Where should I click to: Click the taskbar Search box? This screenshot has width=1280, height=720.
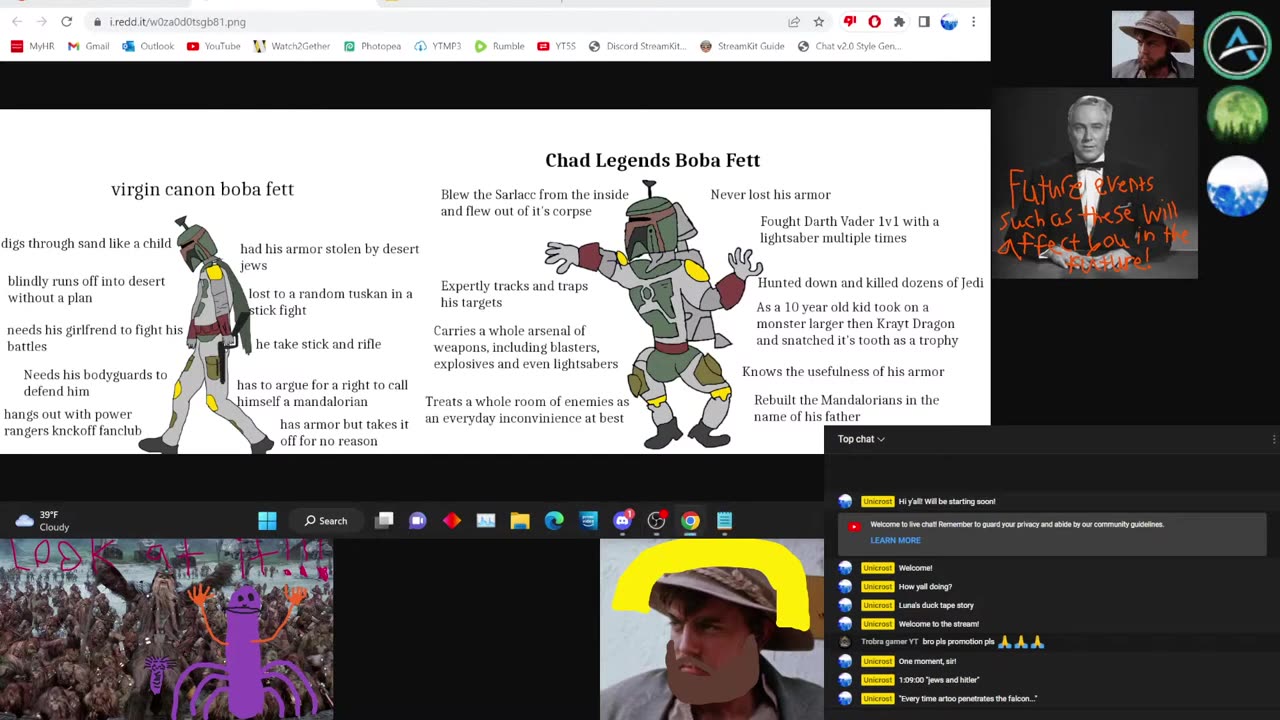point(326,521)
